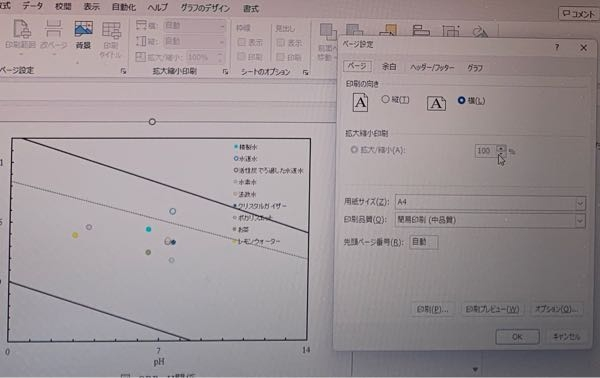This screenshot has width=600, height=378.
Task: Click the 印刷(P)... button
Action: coord(432,309)
